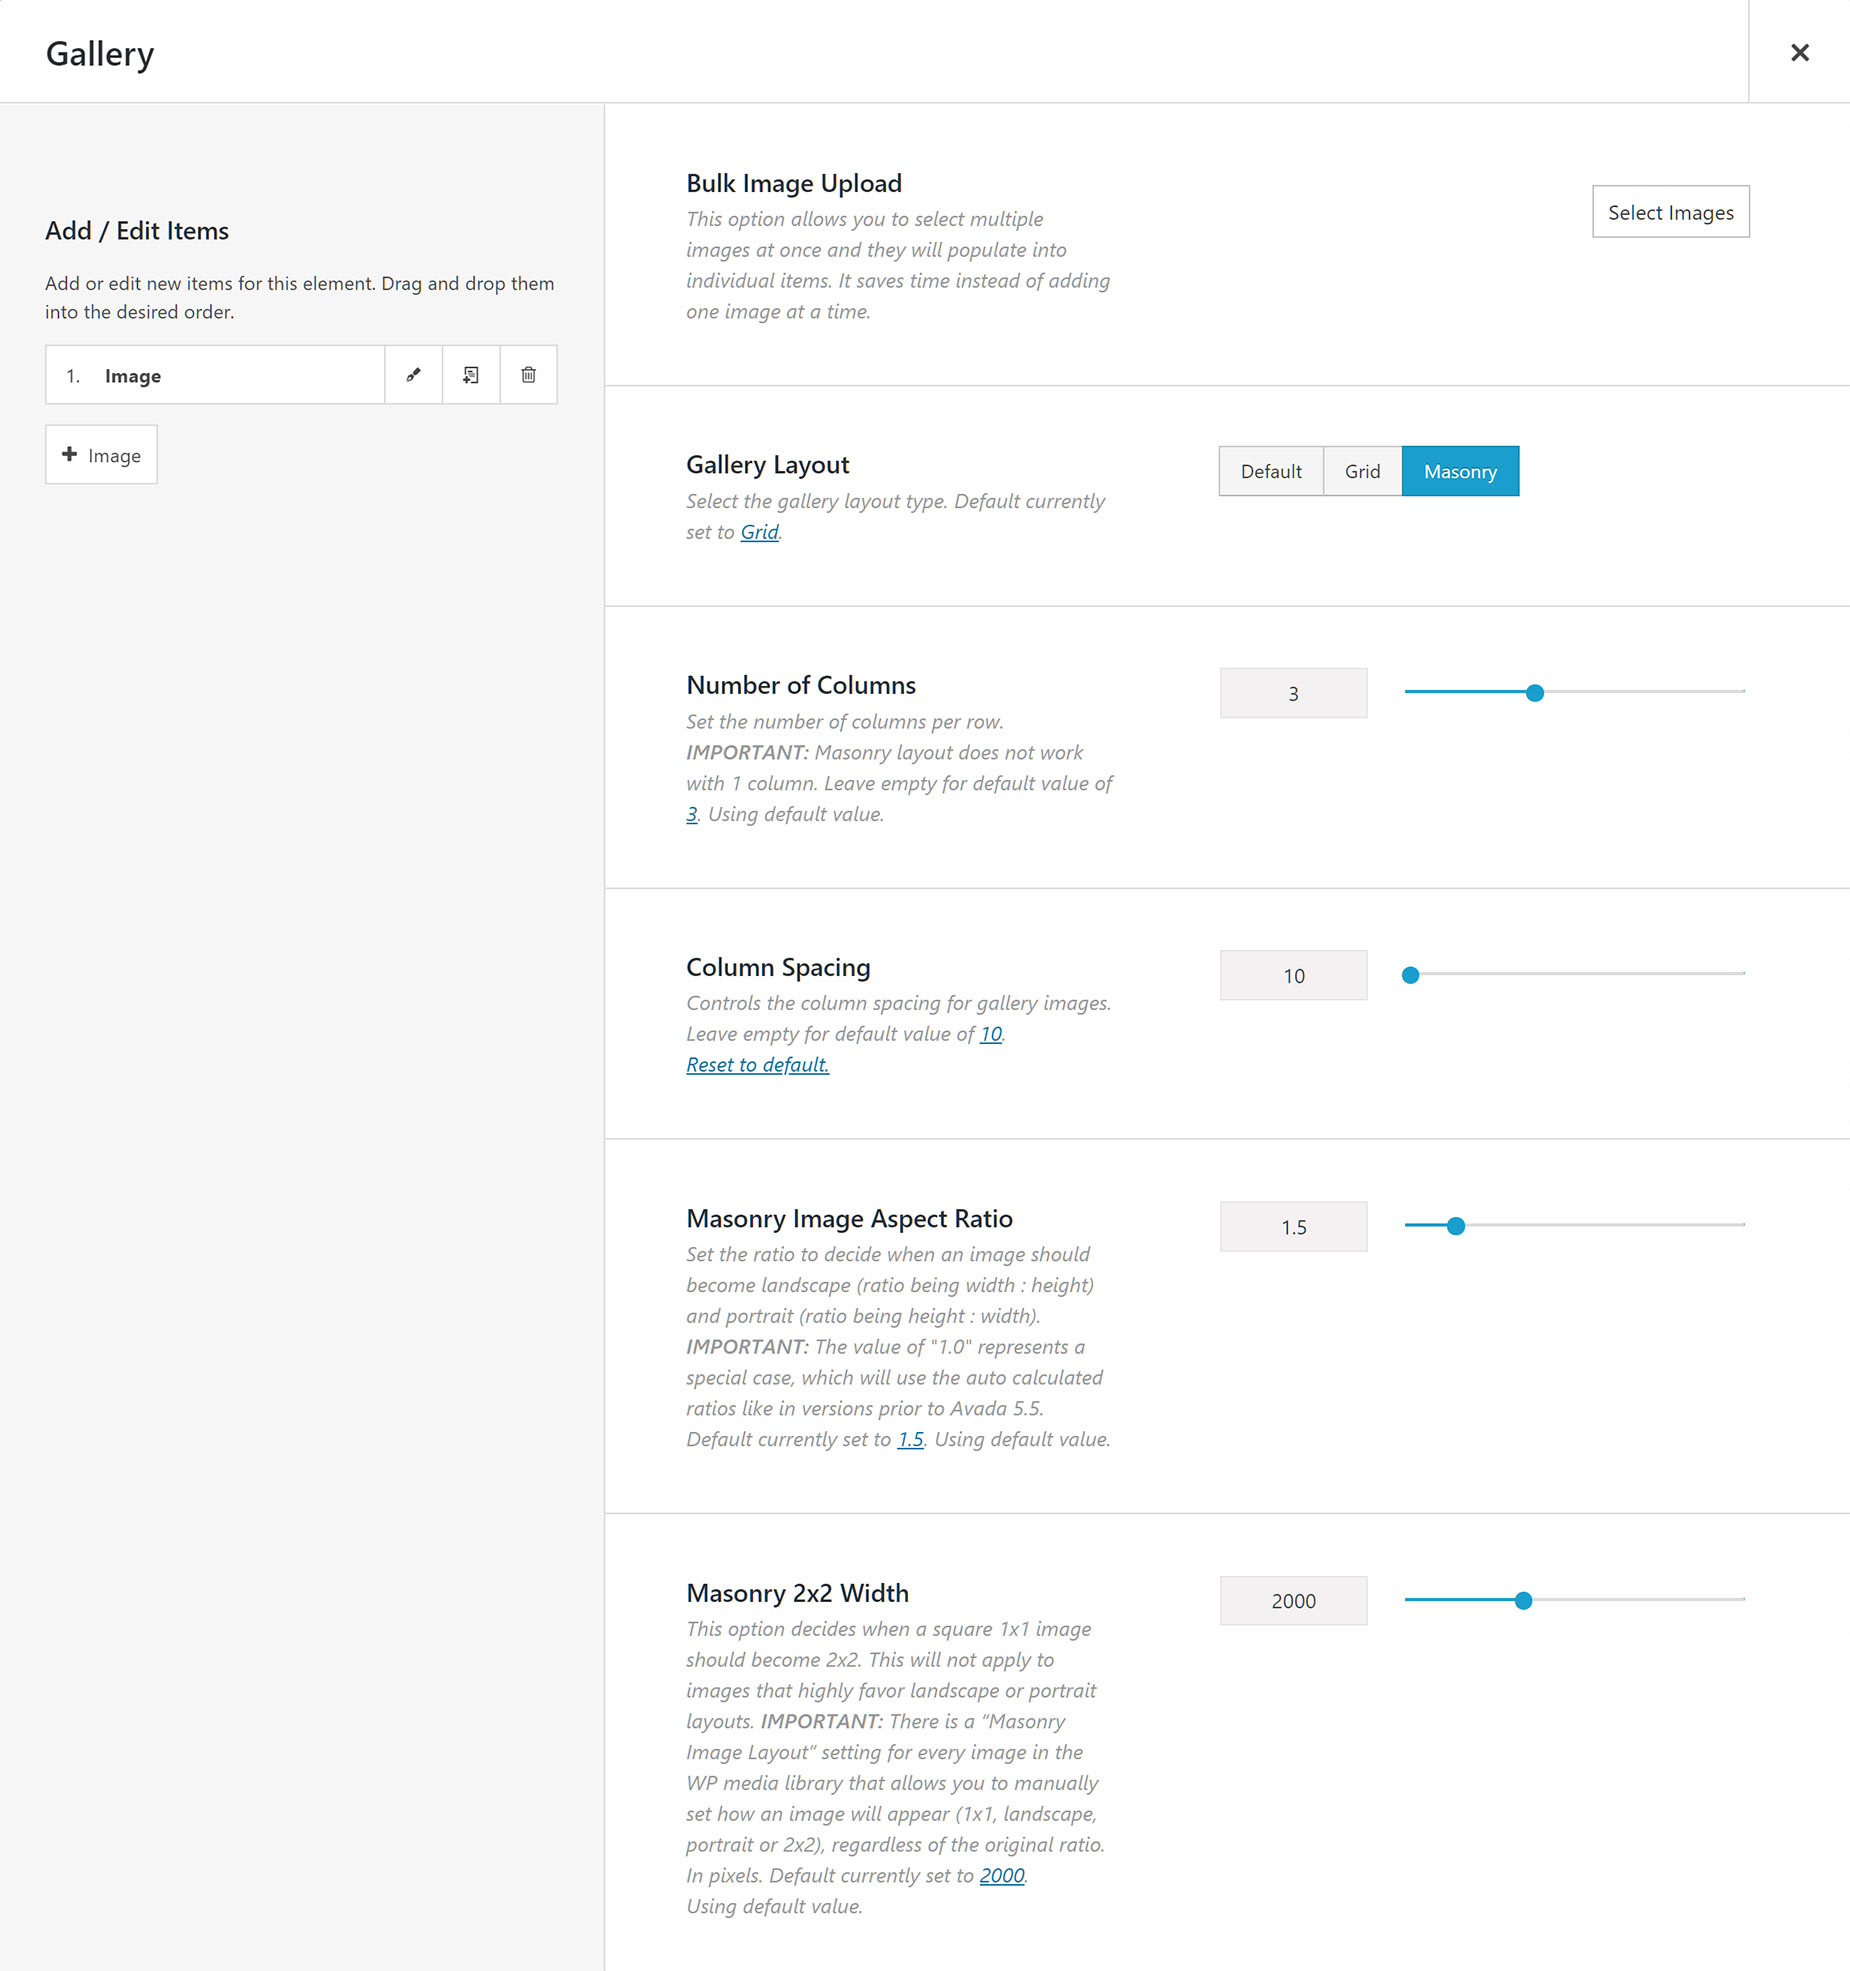Click the Number of Columns slider handle
The height and width of the screenshot is (1971, 1850).
(1535, 693)
